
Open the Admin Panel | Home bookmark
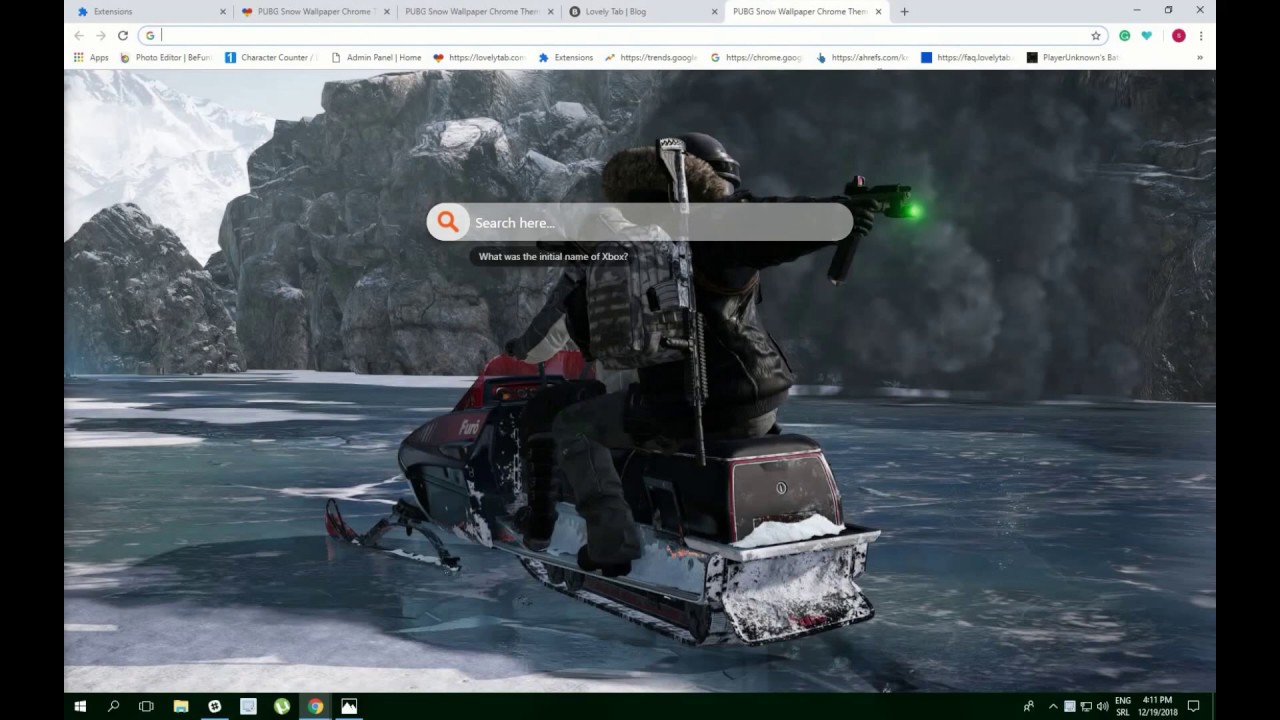pyautogui.click(x=376, y=57)
